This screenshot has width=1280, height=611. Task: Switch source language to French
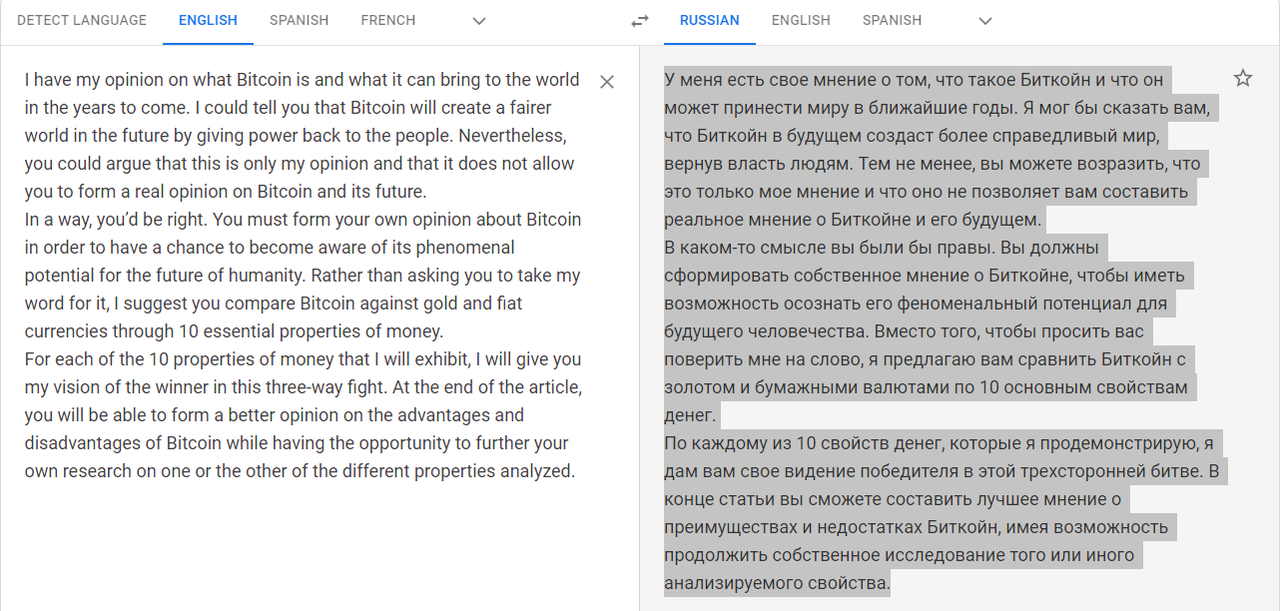coord(388,20)
